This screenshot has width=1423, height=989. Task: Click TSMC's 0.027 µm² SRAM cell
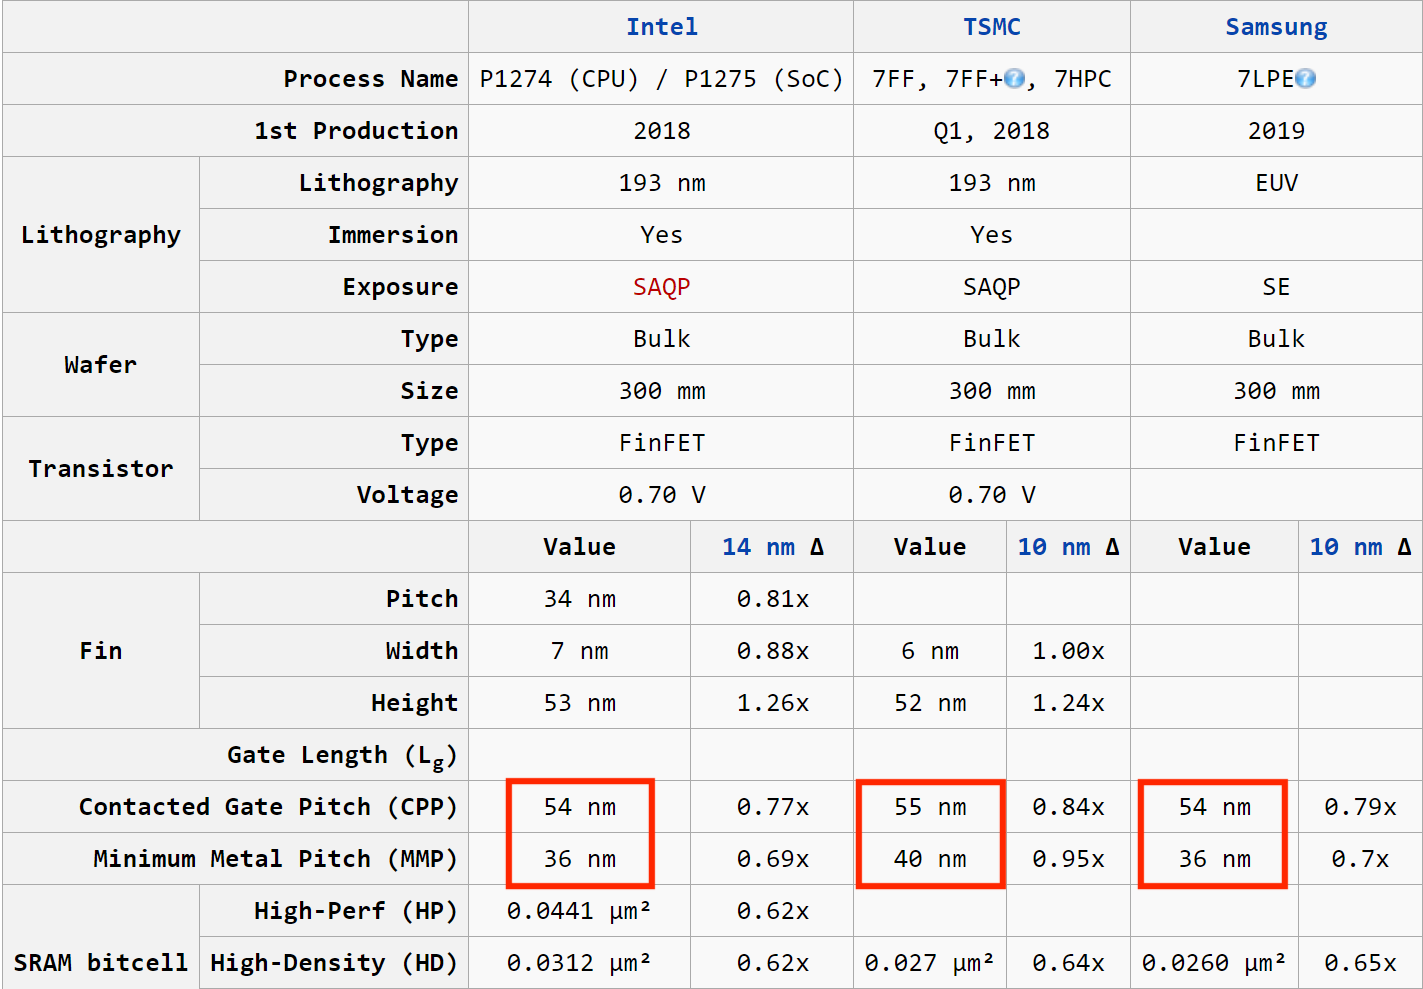(930, 963)
